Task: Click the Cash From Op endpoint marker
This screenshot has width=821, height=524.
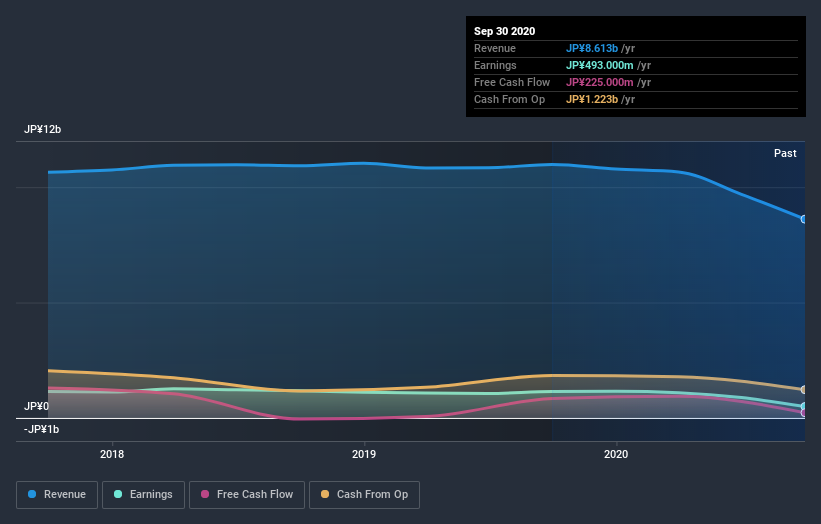Action: (x=804, y=389)
